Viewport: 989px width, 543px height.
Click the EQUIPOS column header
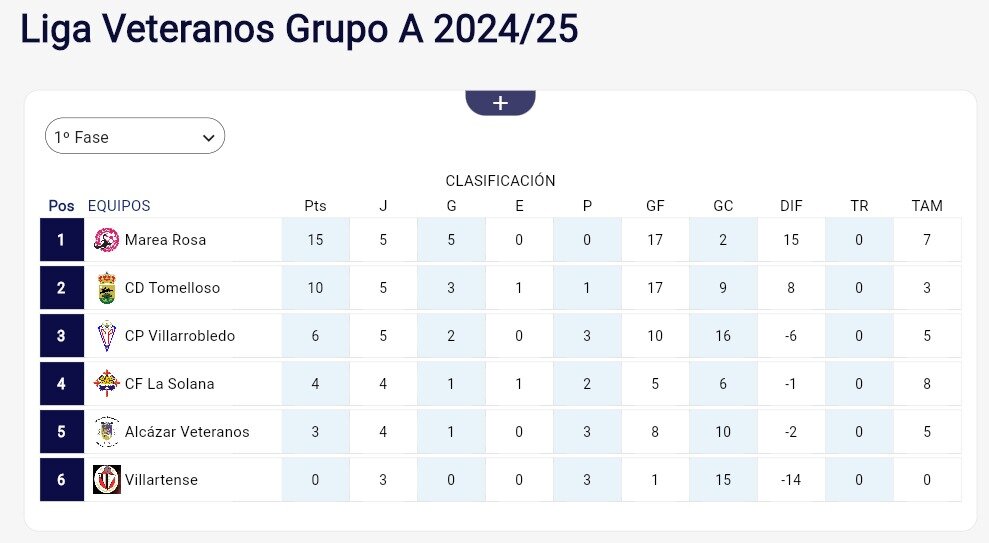(119, 206)
